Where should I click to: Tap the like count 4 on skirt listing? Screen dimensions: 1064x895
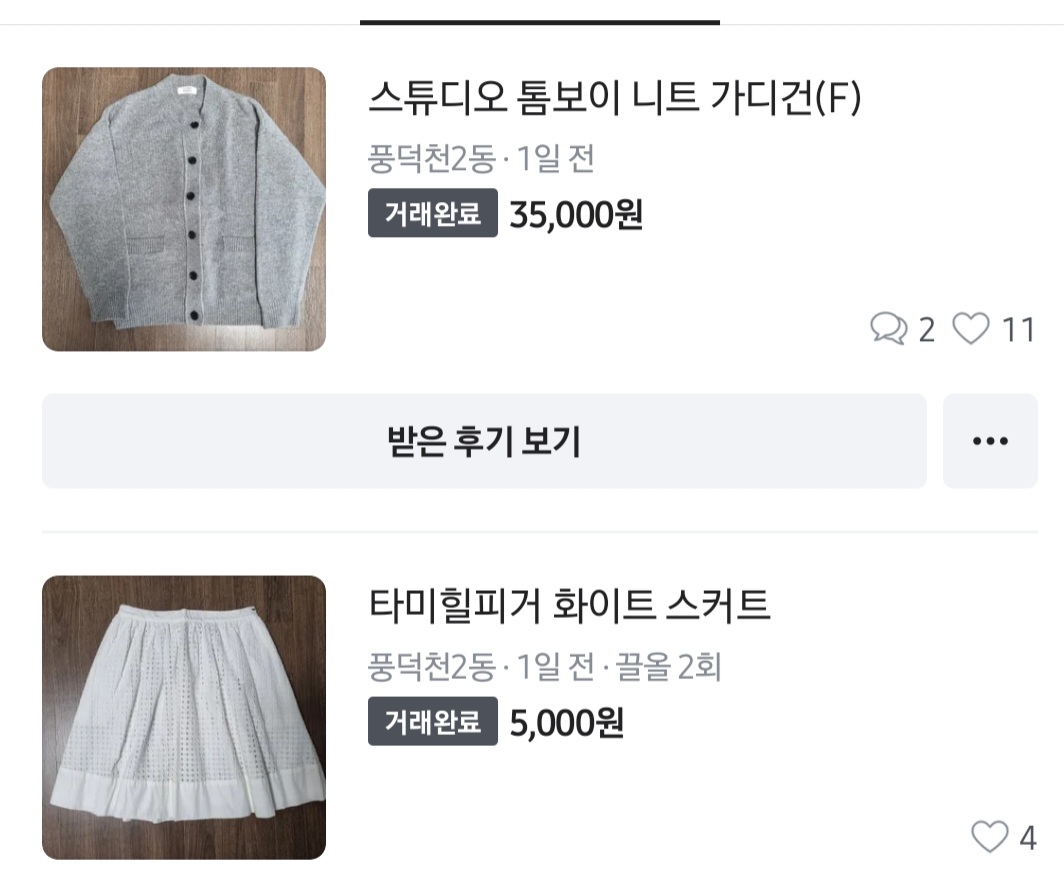tap(1027, 838)
